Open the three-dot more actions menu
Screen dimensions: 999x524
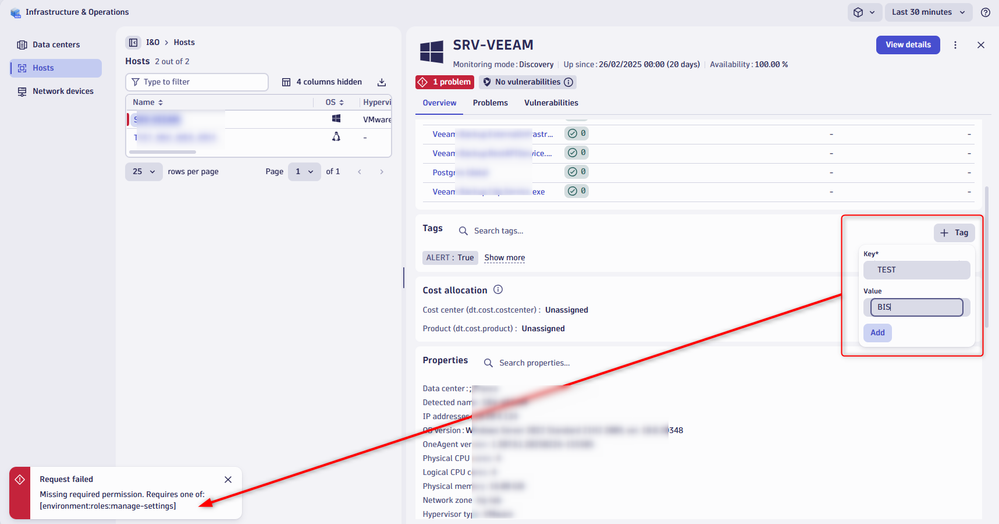pyautogui.click(x=955, y=45)
